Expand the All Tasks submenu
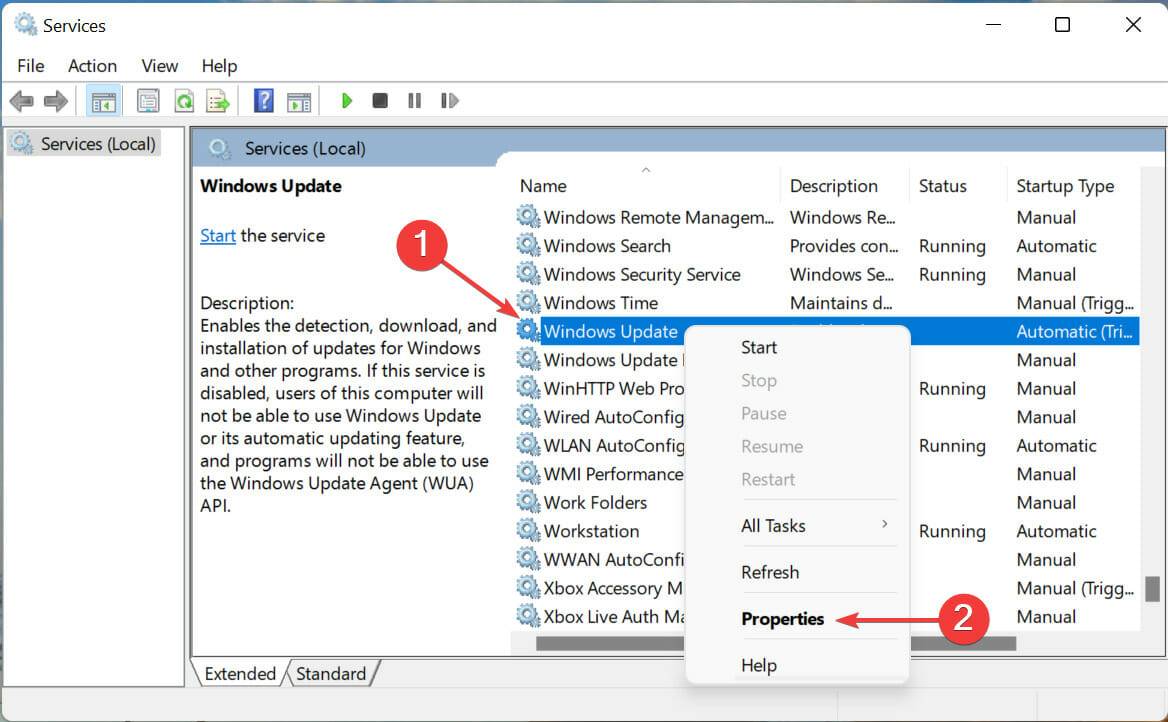This screenshot has height=722, width=1168. (773, 525)
